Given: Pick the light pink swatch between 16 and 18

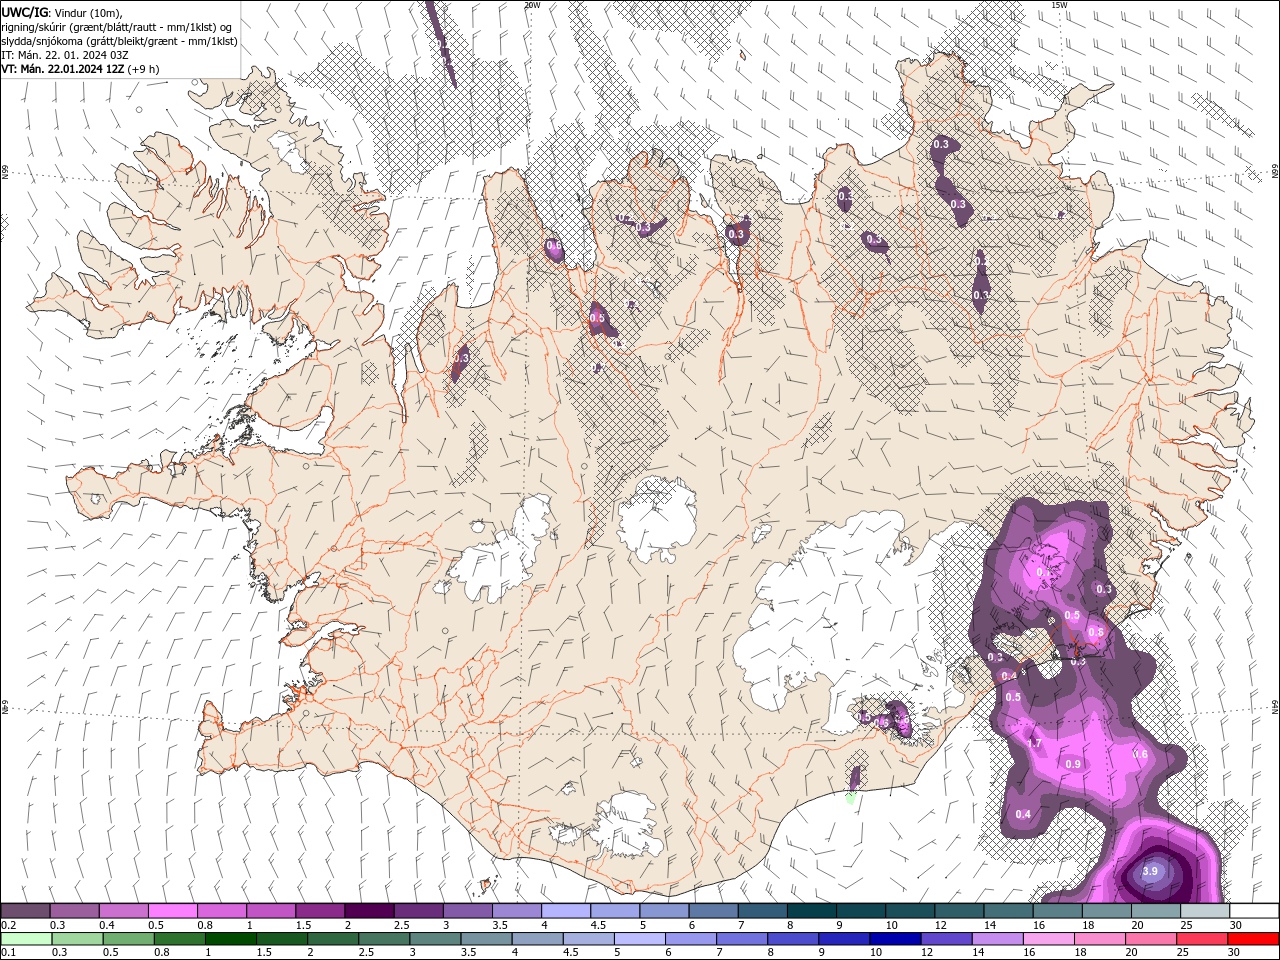Looking at the screenshot, I should pos(1050,938).
